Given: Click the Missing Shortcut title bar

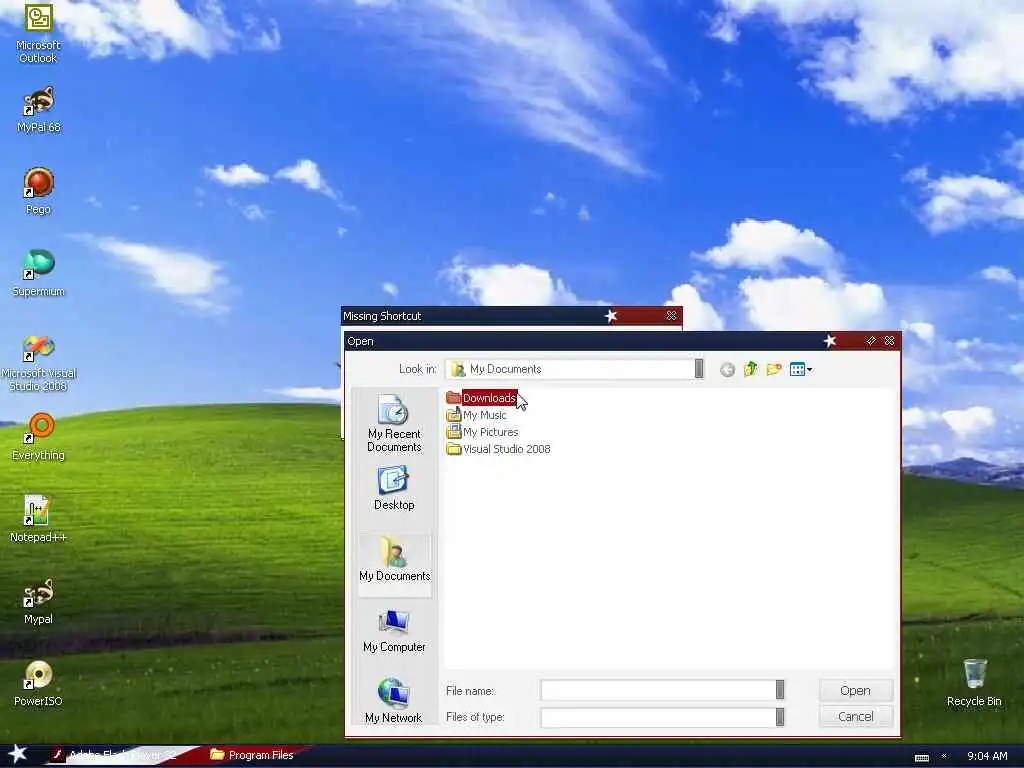Looking at the screenshot, I should [x=511, y=316].
